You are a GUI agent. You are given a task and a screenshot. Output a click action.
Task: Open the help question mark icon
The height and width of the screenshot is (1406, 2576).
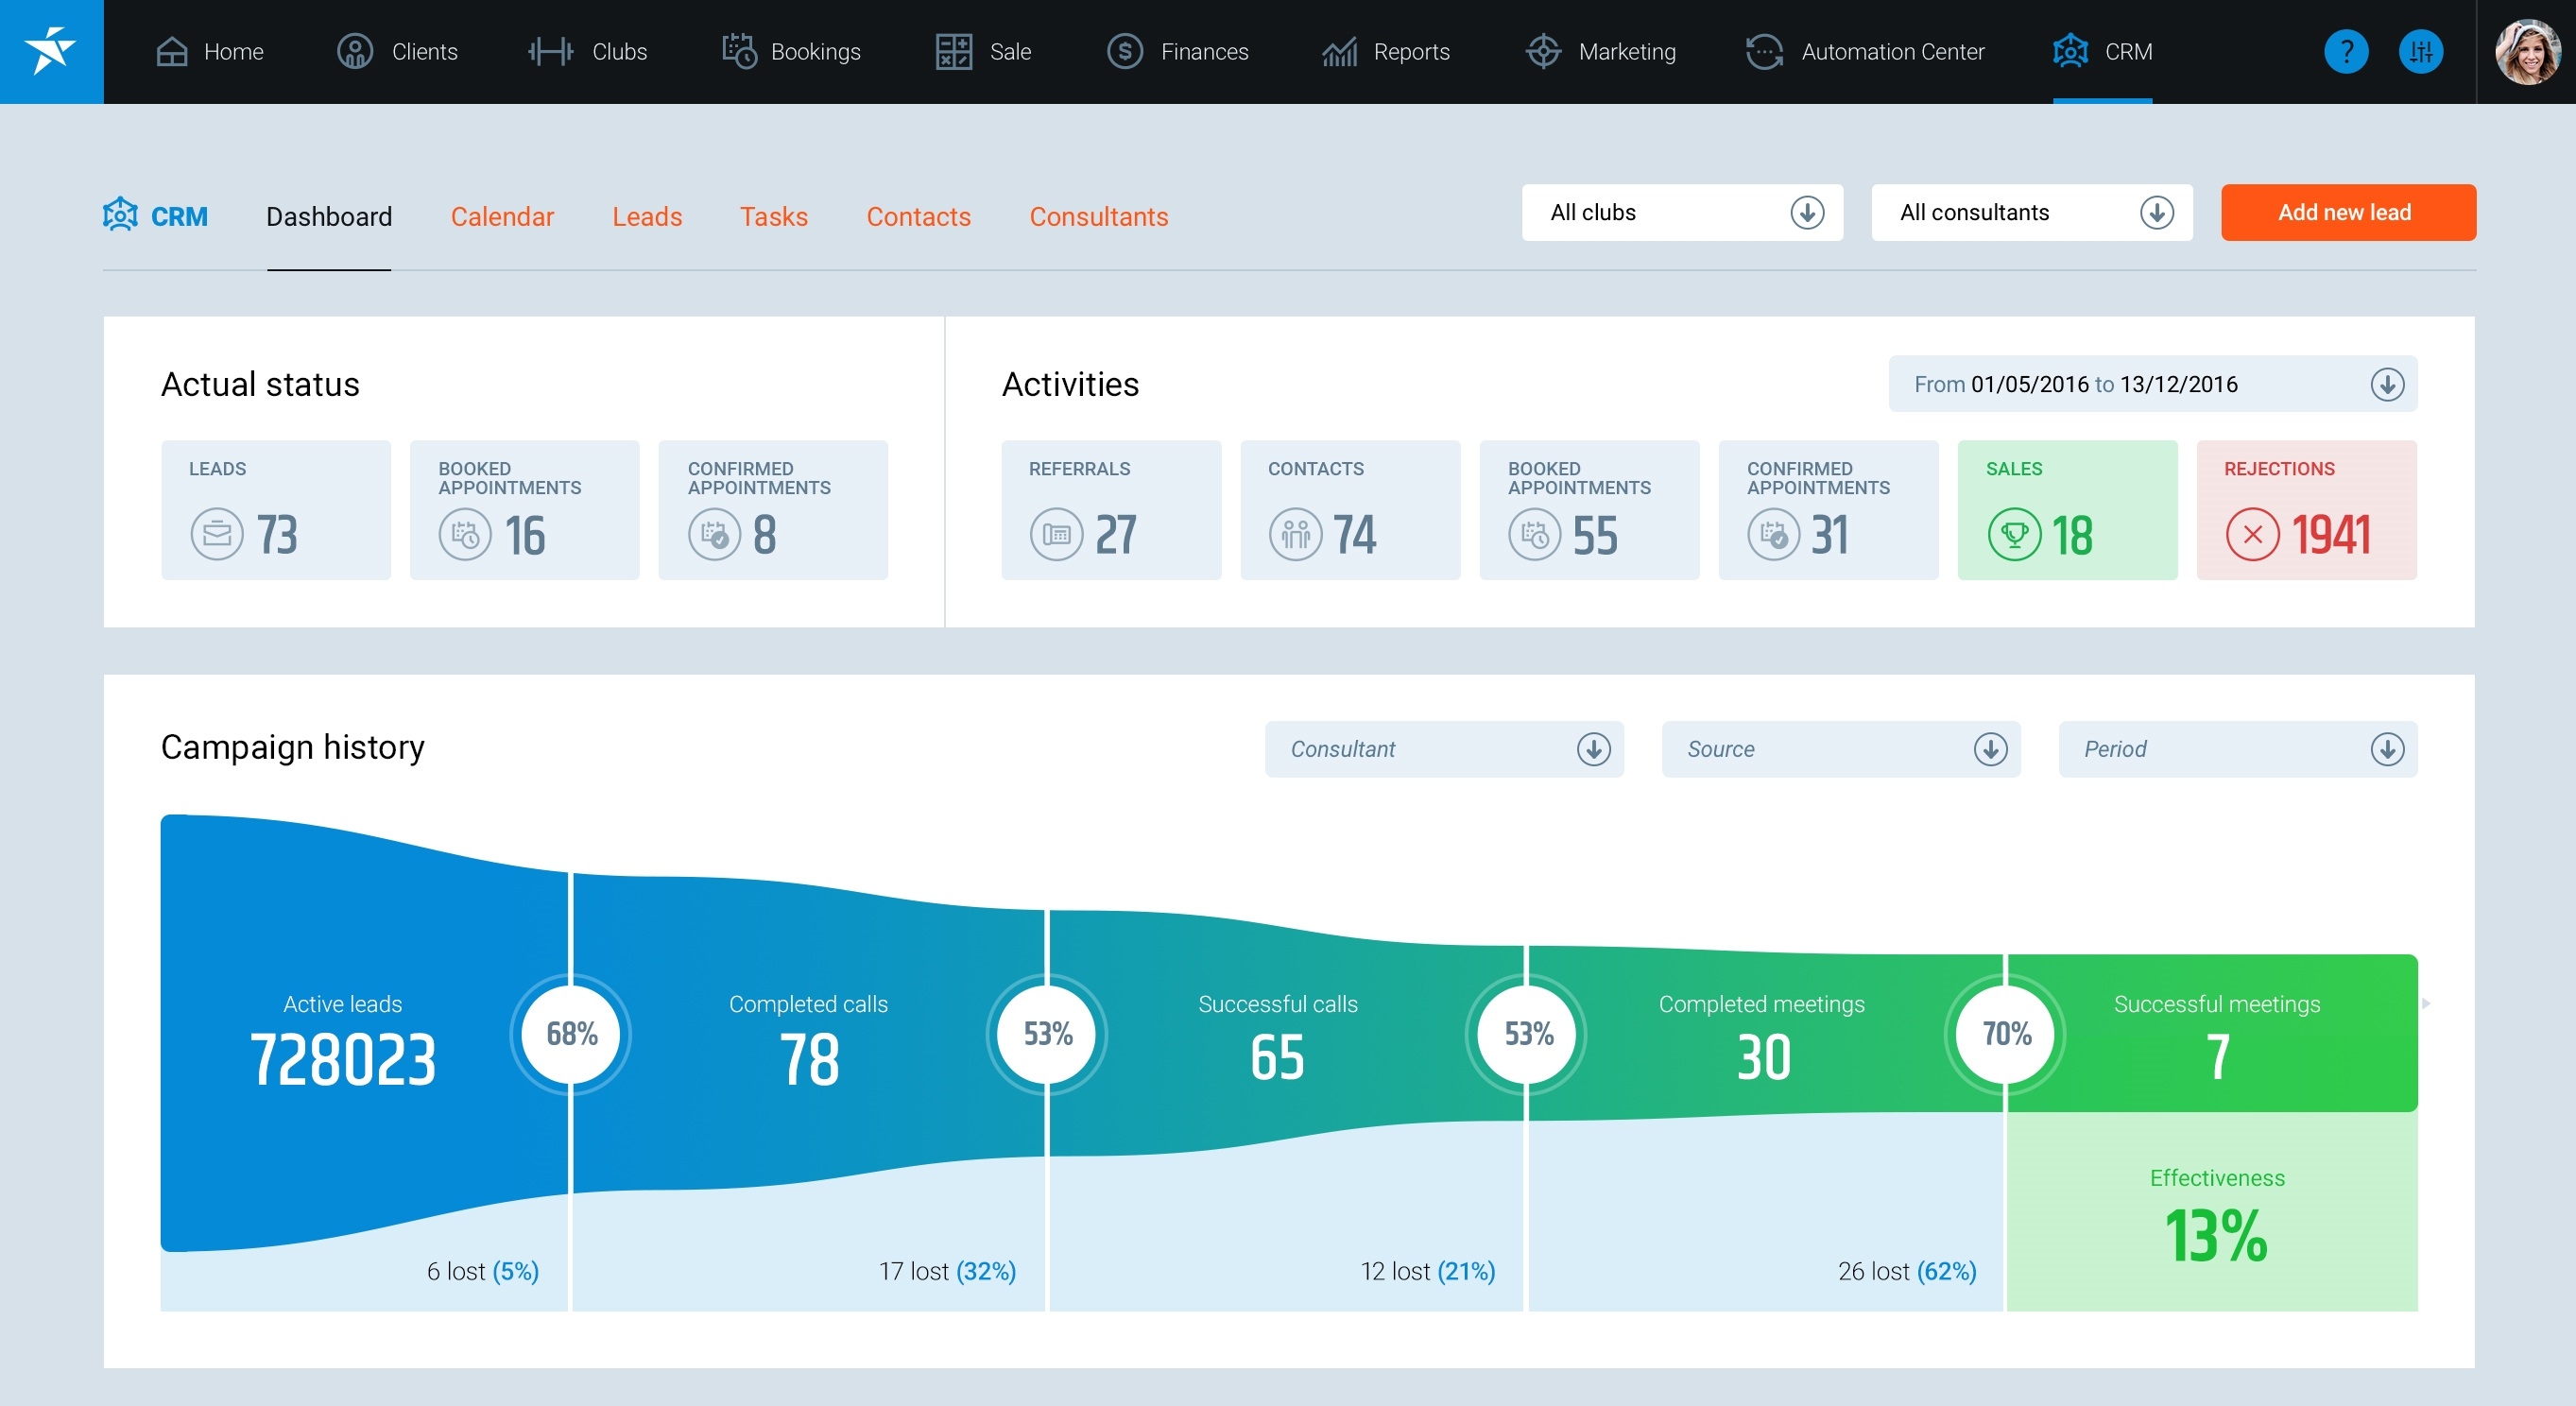pos(2345,51)
